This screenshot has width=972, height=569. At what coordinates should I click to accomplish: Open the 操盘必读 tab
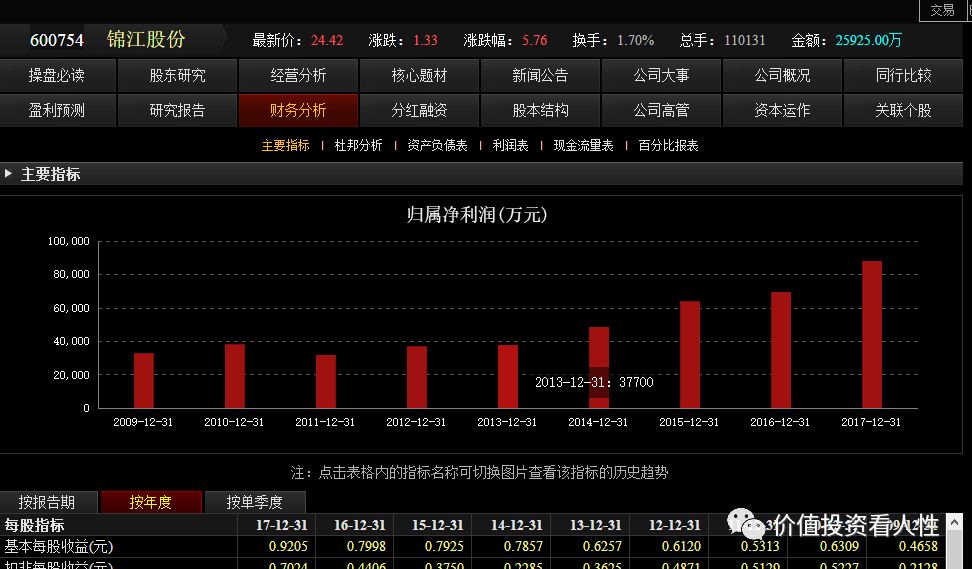pyautogui.click(x=57, y=76)
